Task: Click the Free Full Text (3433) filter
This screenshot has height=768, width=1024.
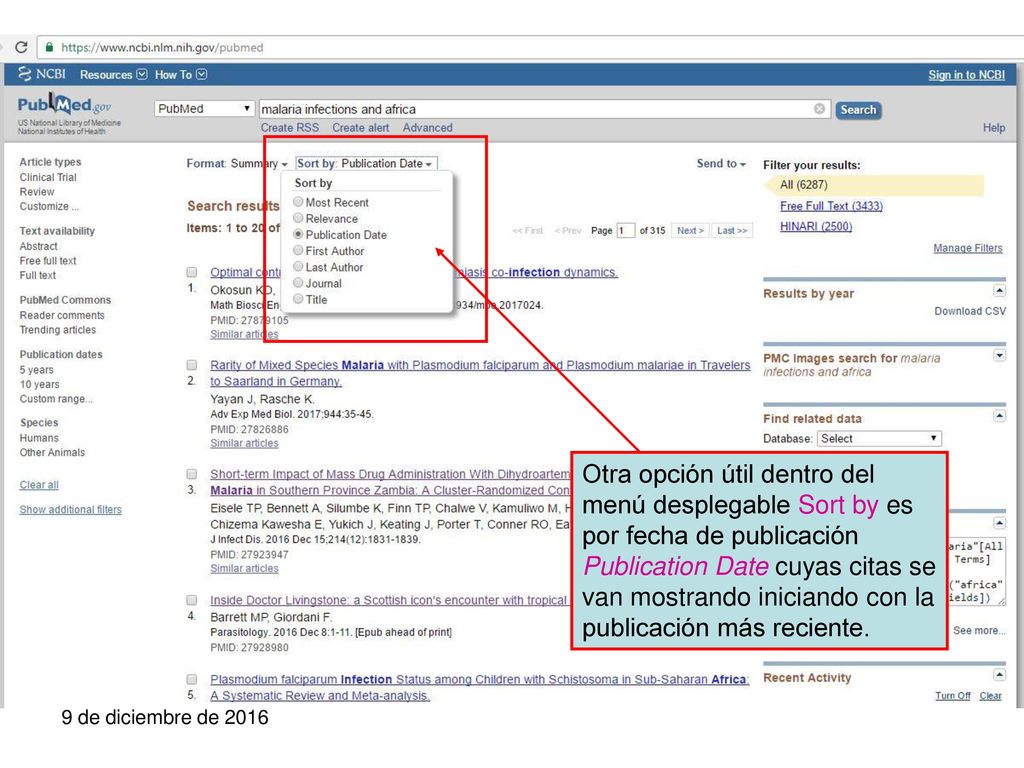Action: point(831,206)
